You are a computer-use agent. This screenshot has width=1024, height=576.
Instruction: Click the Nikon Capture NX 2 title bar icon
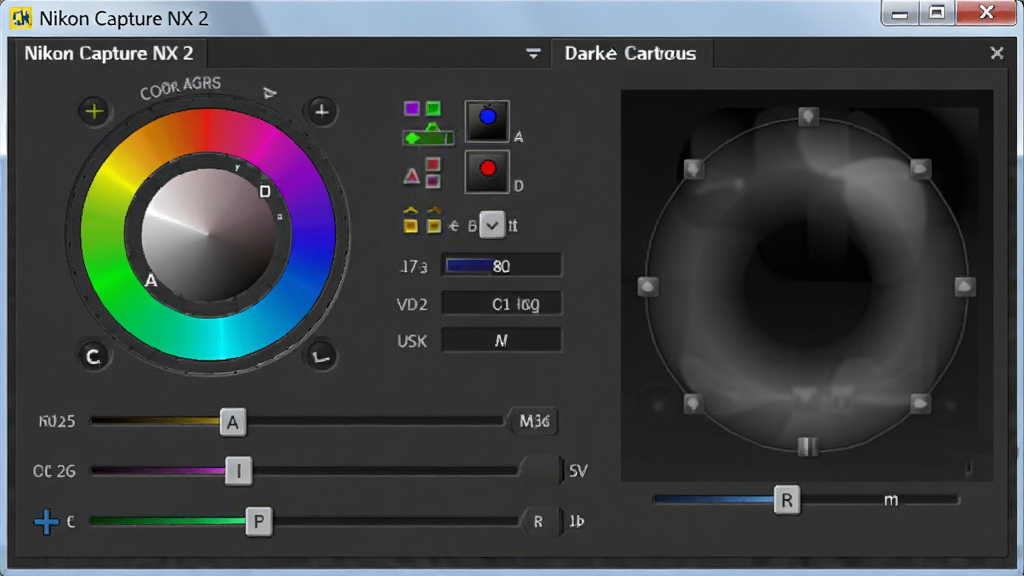click(21, 18)
